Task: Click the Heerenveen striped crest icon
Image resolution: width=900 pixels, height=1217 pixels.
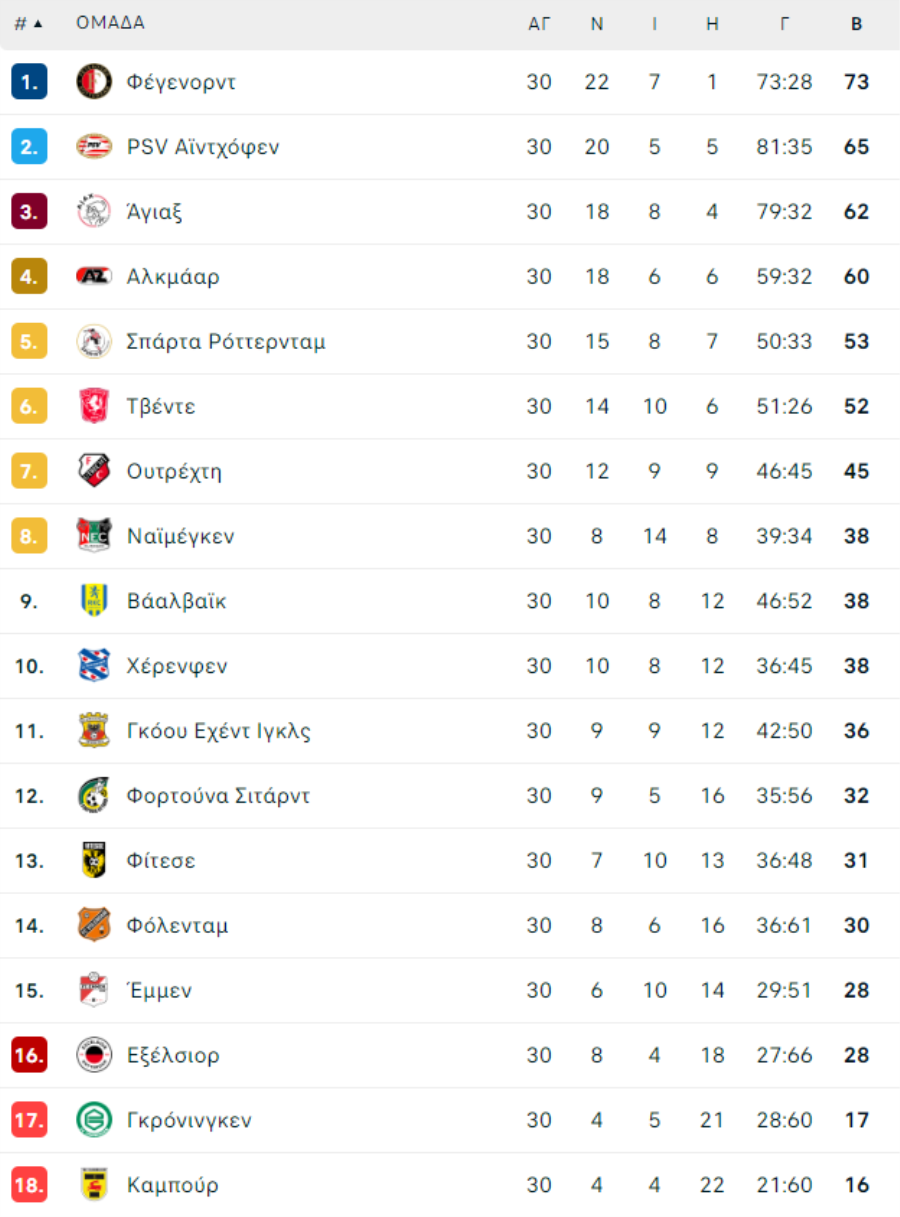Action: (x=94, y=666)
